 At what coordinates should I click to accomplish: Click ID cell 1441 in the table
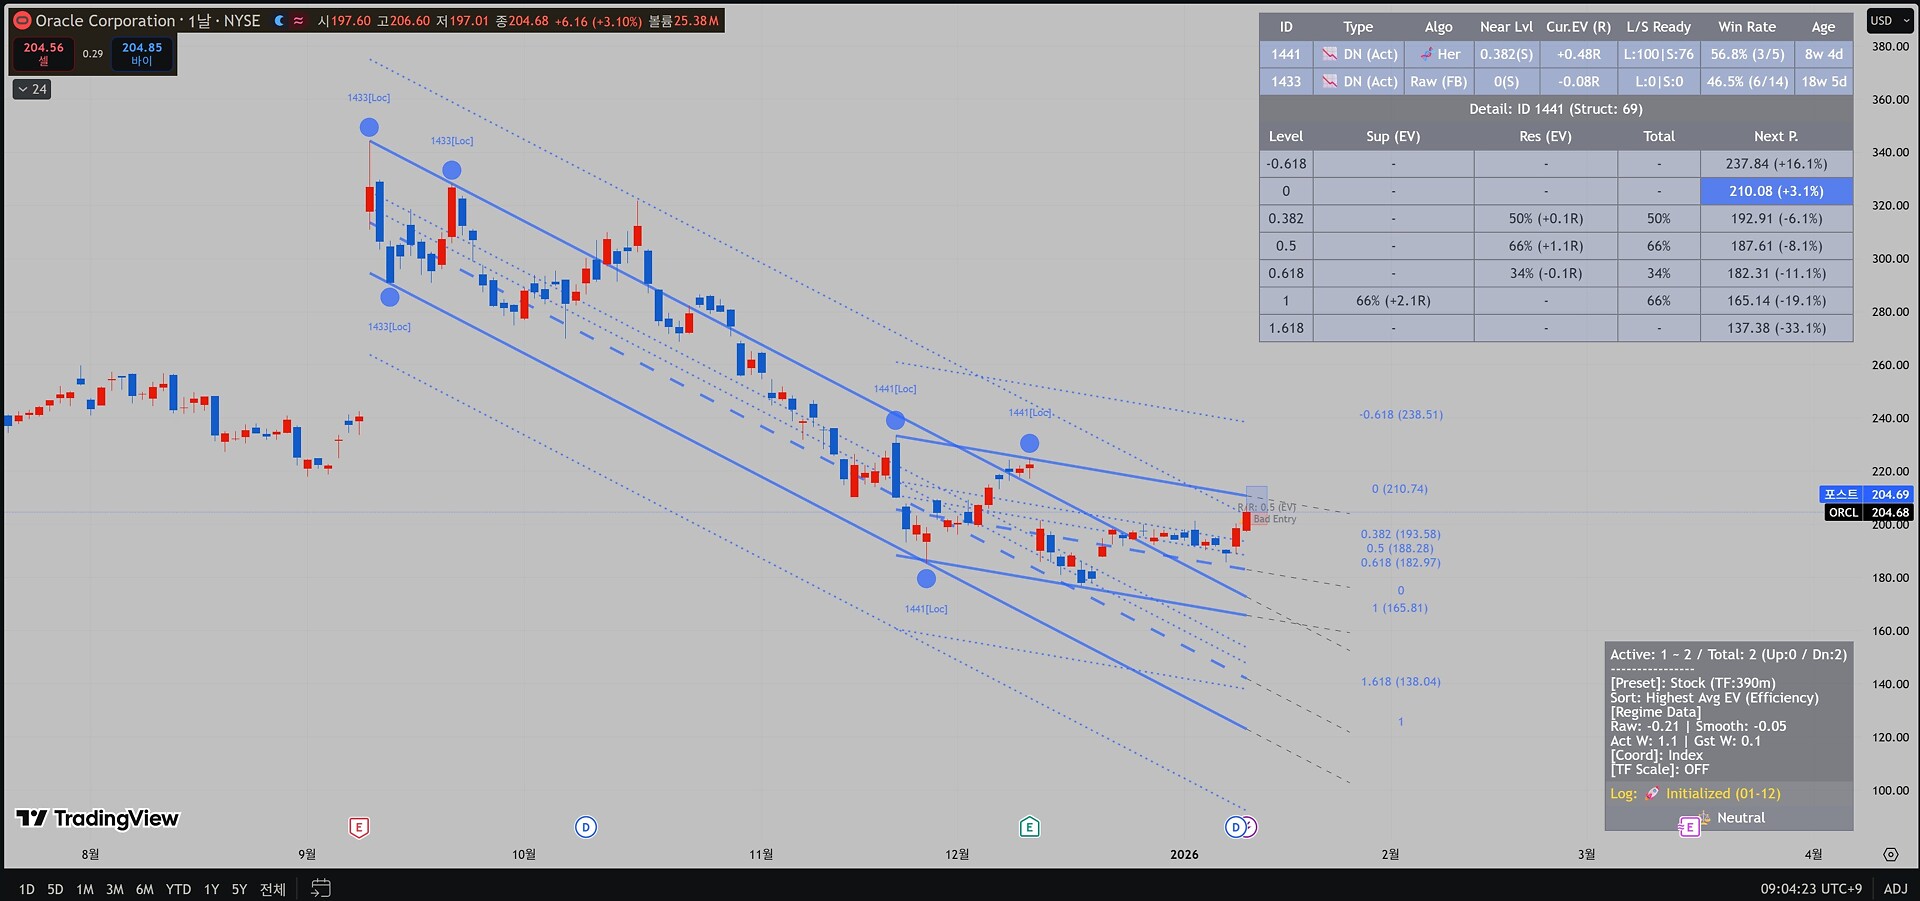[1286, 54]
